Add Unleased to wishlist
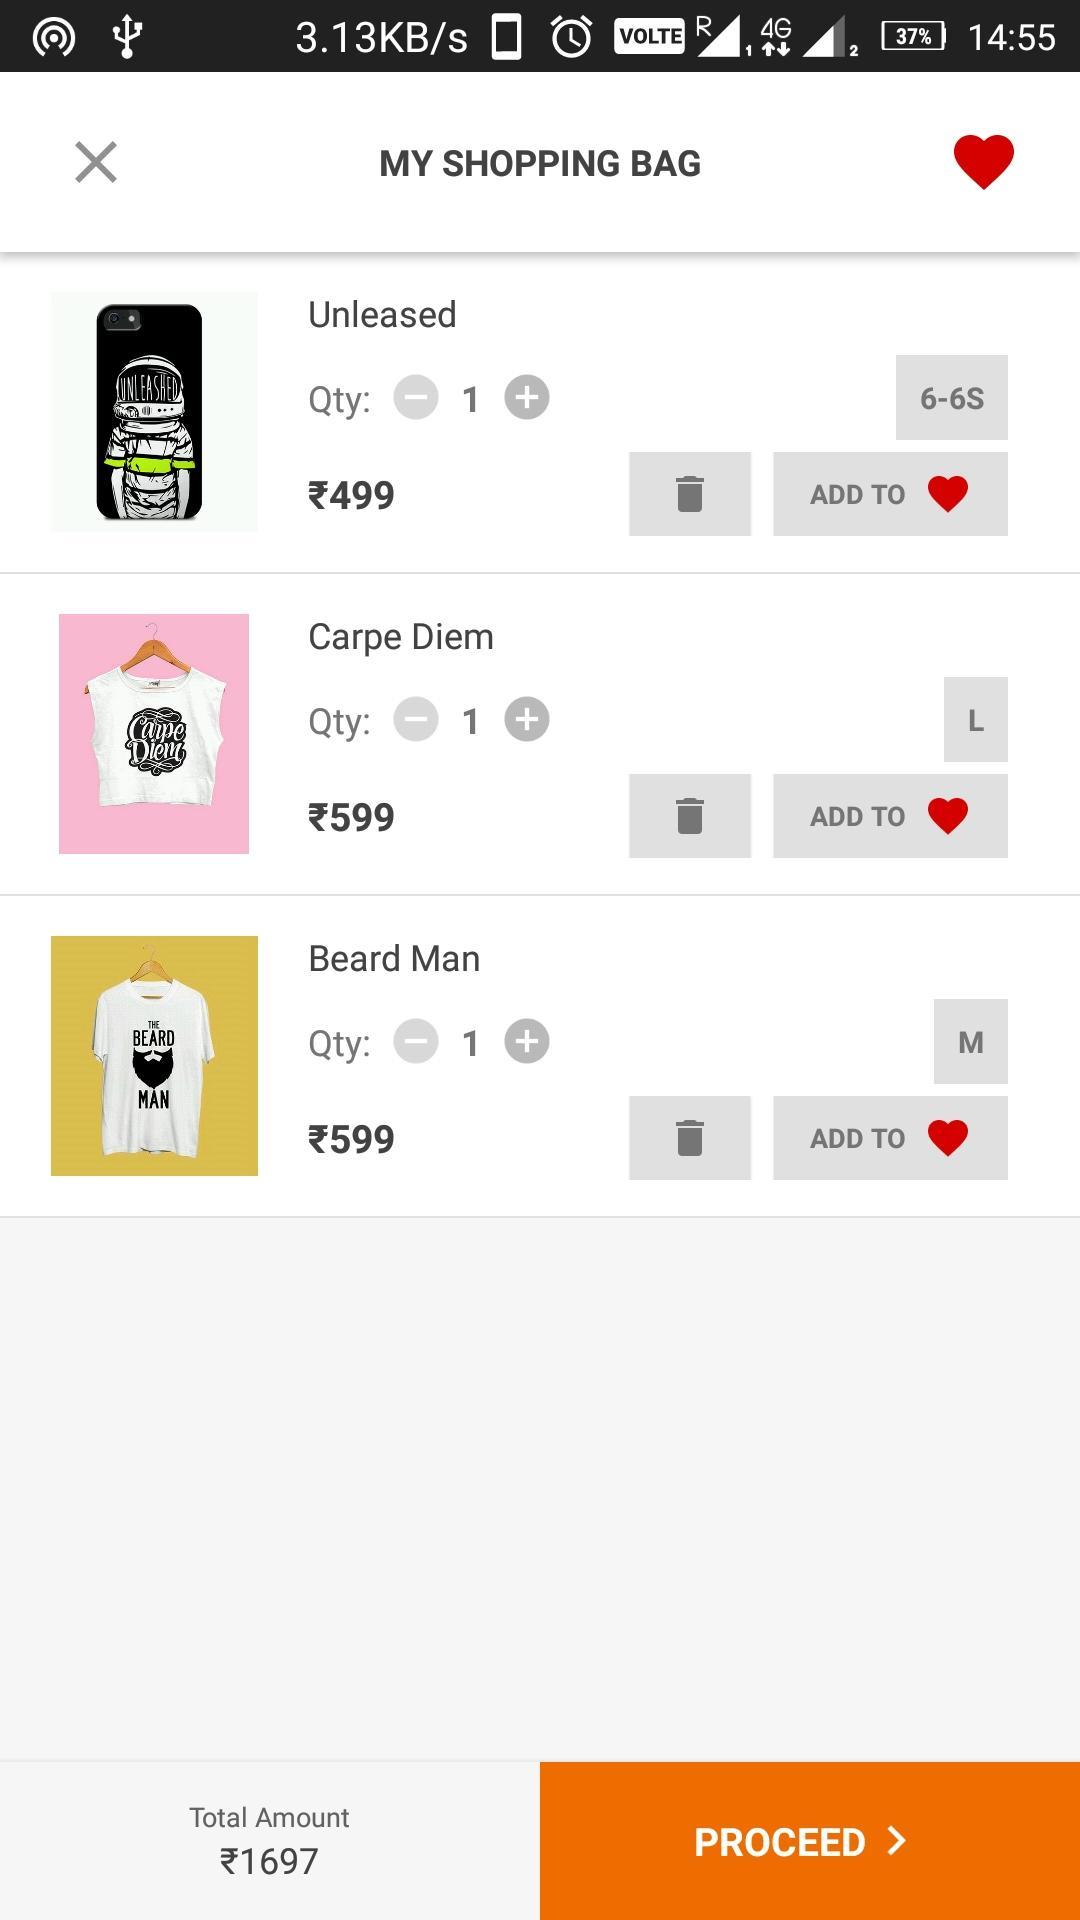The height and width of the screenshot is (1920, 1080). tap(890, 494)
